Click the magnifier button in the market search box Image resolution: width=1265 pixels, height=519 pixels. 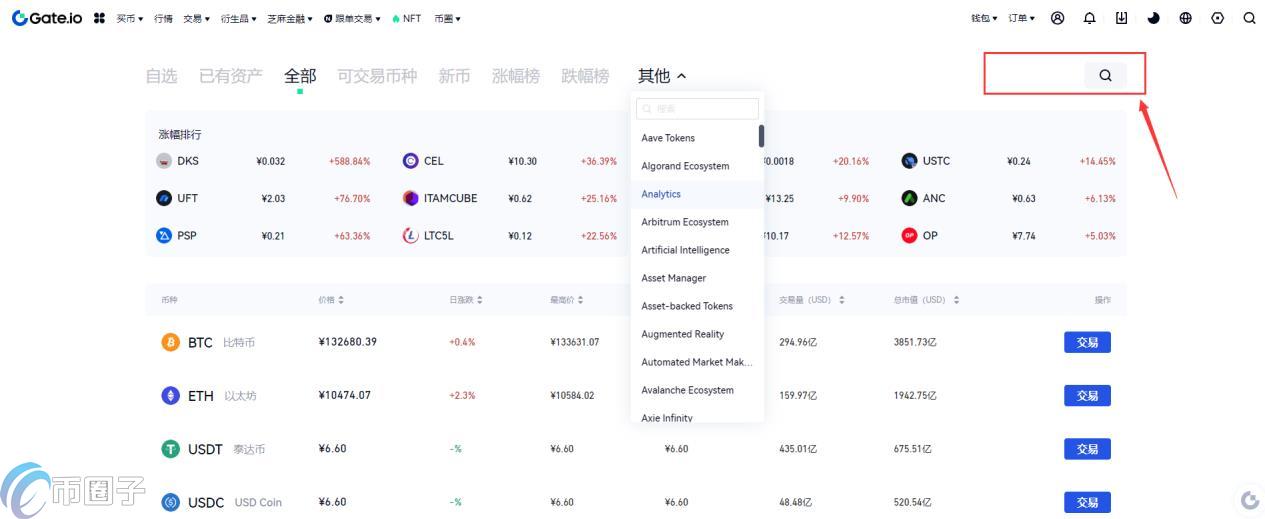[x=1105, y=75]
